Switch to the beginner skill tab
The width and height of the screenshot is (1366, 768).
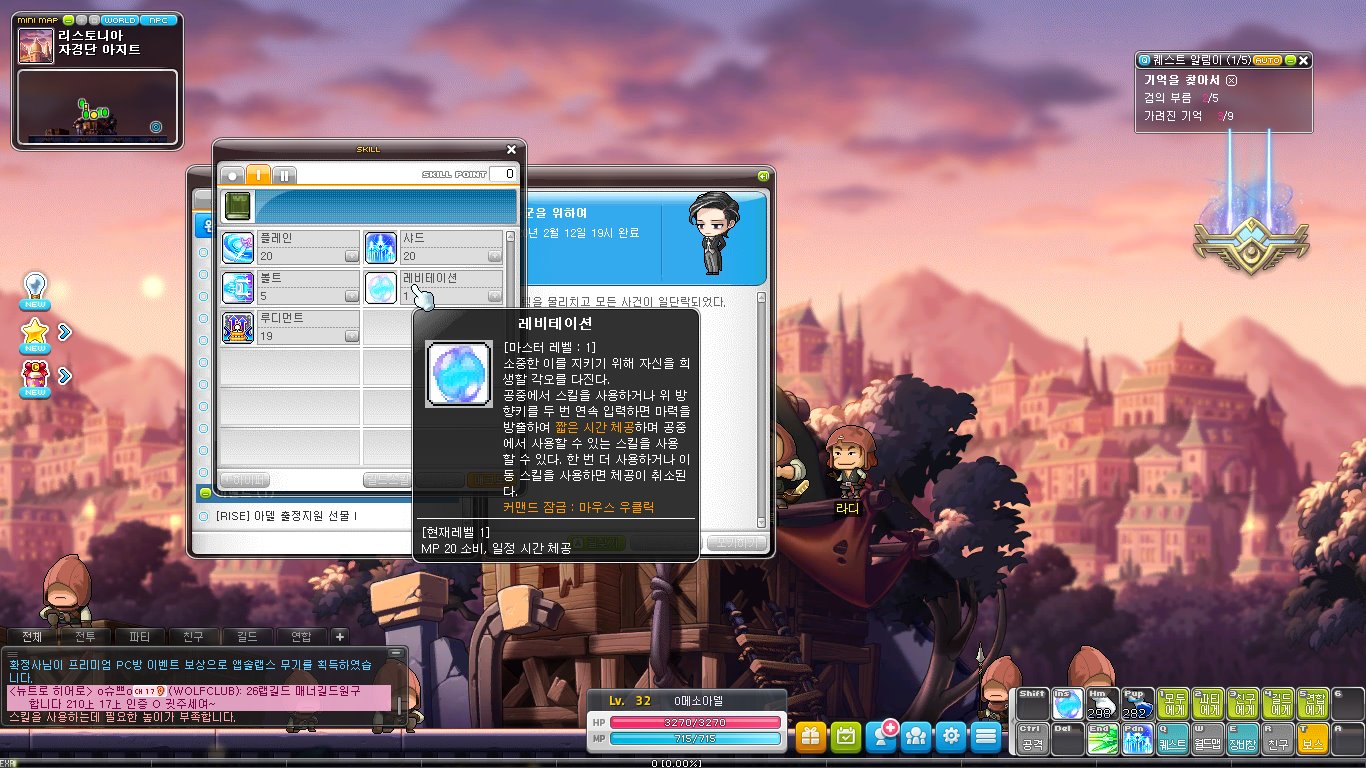click(232, 175)
